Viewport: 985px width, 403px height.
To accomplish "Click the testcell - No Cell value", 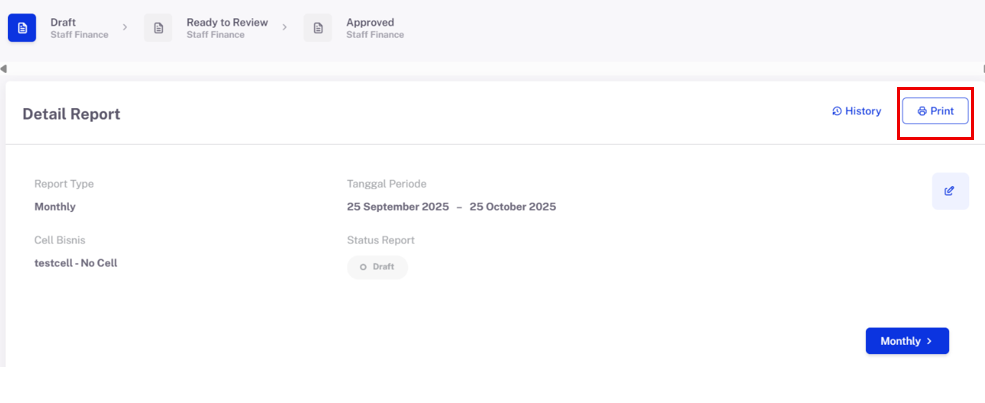I will click(x=76, y=263).
